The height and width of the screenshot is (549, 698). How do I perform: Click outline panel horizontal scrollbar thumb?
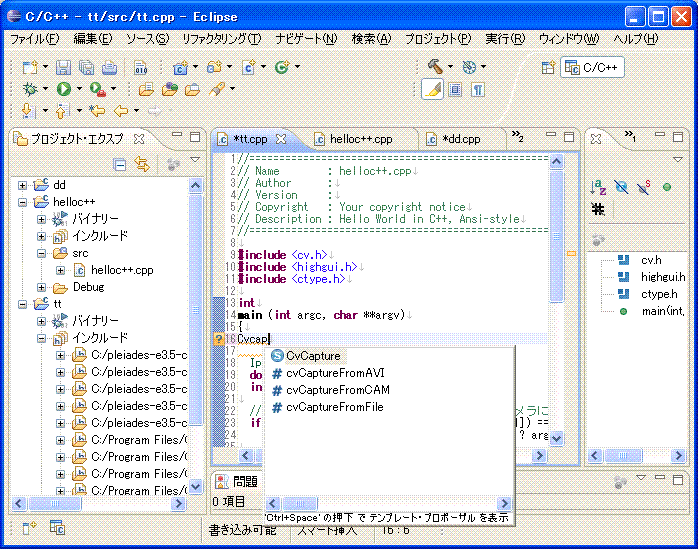(x=623, y=455)
